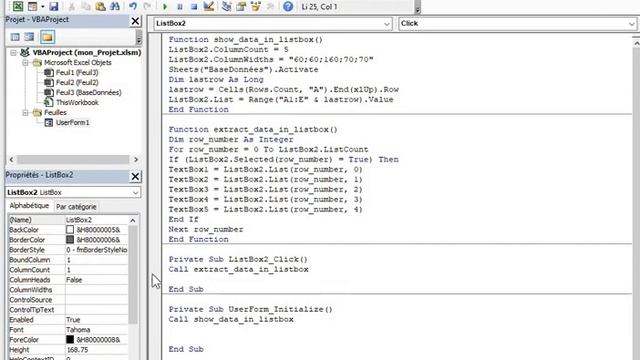Select the ColumnHeads False value

point(96,280)
